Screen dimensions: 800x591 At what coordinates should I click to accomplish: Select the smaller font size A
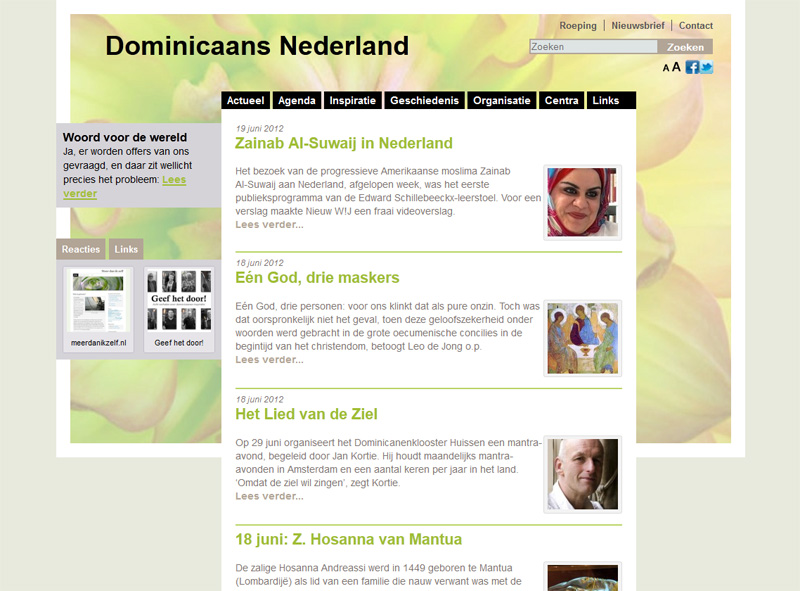666,68
